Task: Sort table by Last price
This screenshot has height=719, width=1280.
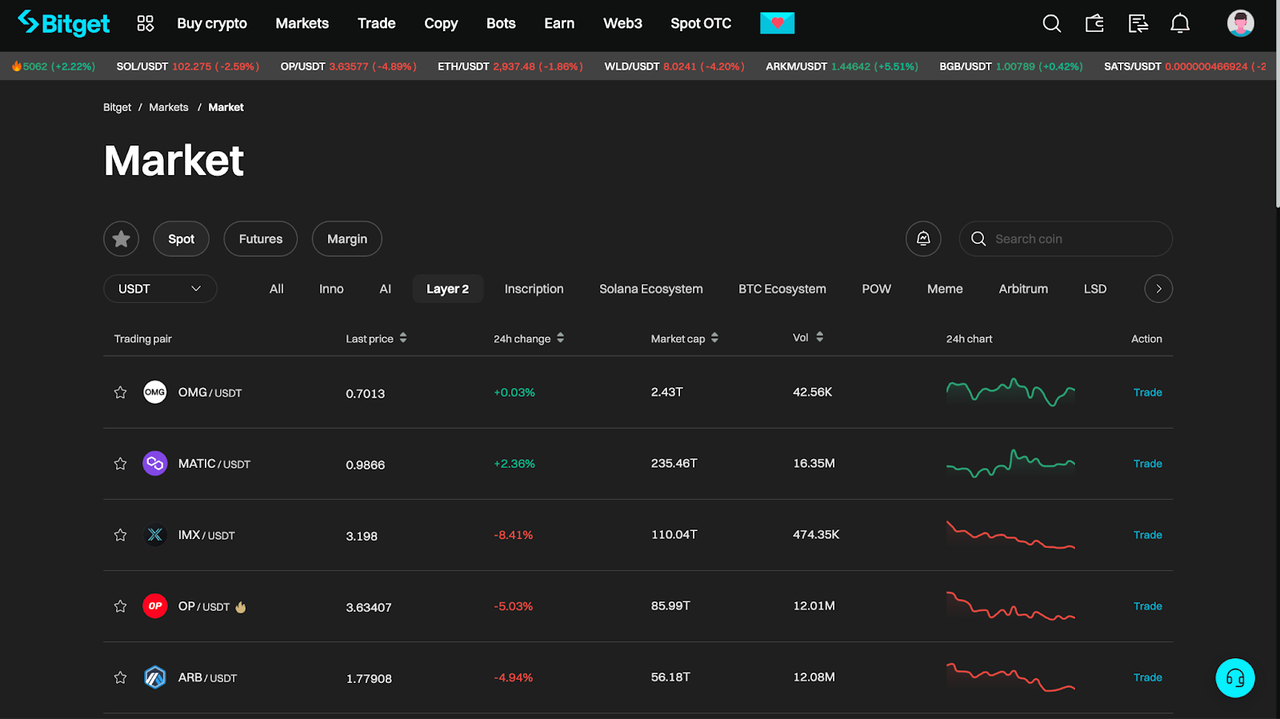Action: [376, 339]
